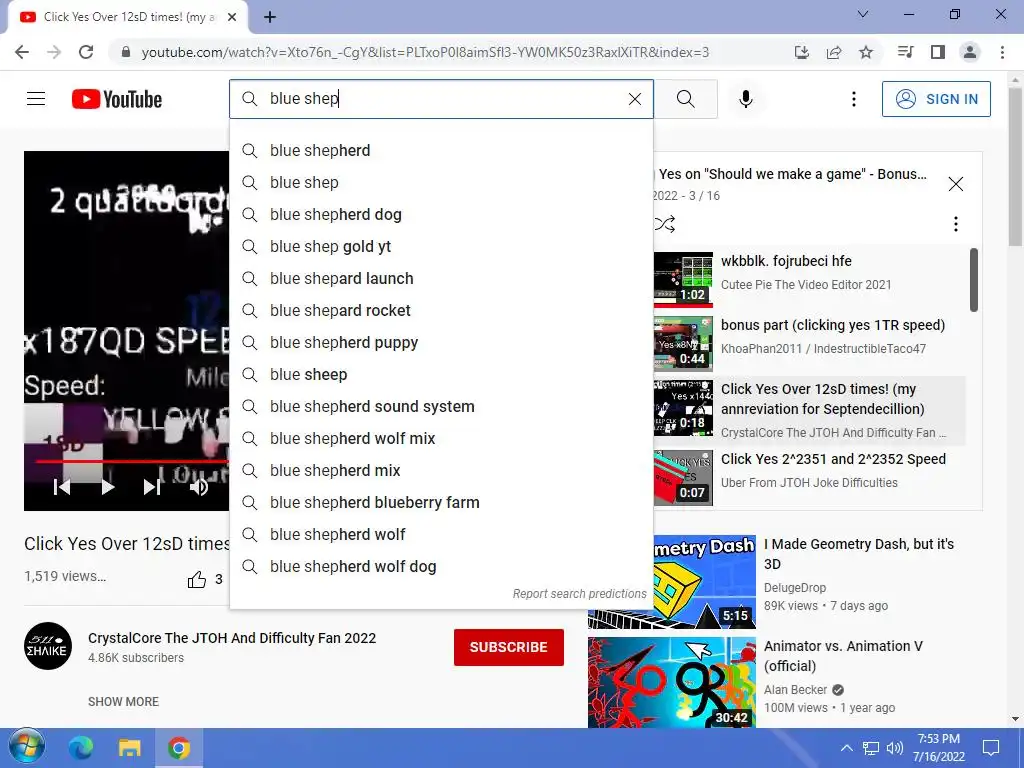
Task: Choose "blue shepherd wolf mix" suggestion
Action: [x=441, y=438]
